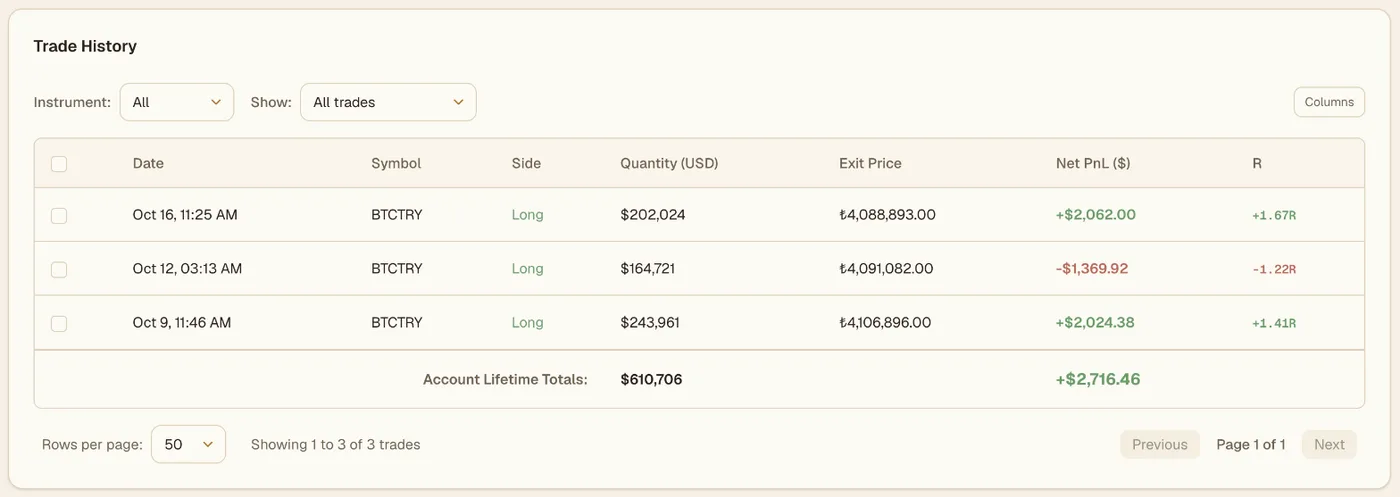Image resolution: width=1400 pixels, height=497 pixels.
Task: Click the Showing 1 to 3 of 3 trades text
Action: (x=336, y=445)
